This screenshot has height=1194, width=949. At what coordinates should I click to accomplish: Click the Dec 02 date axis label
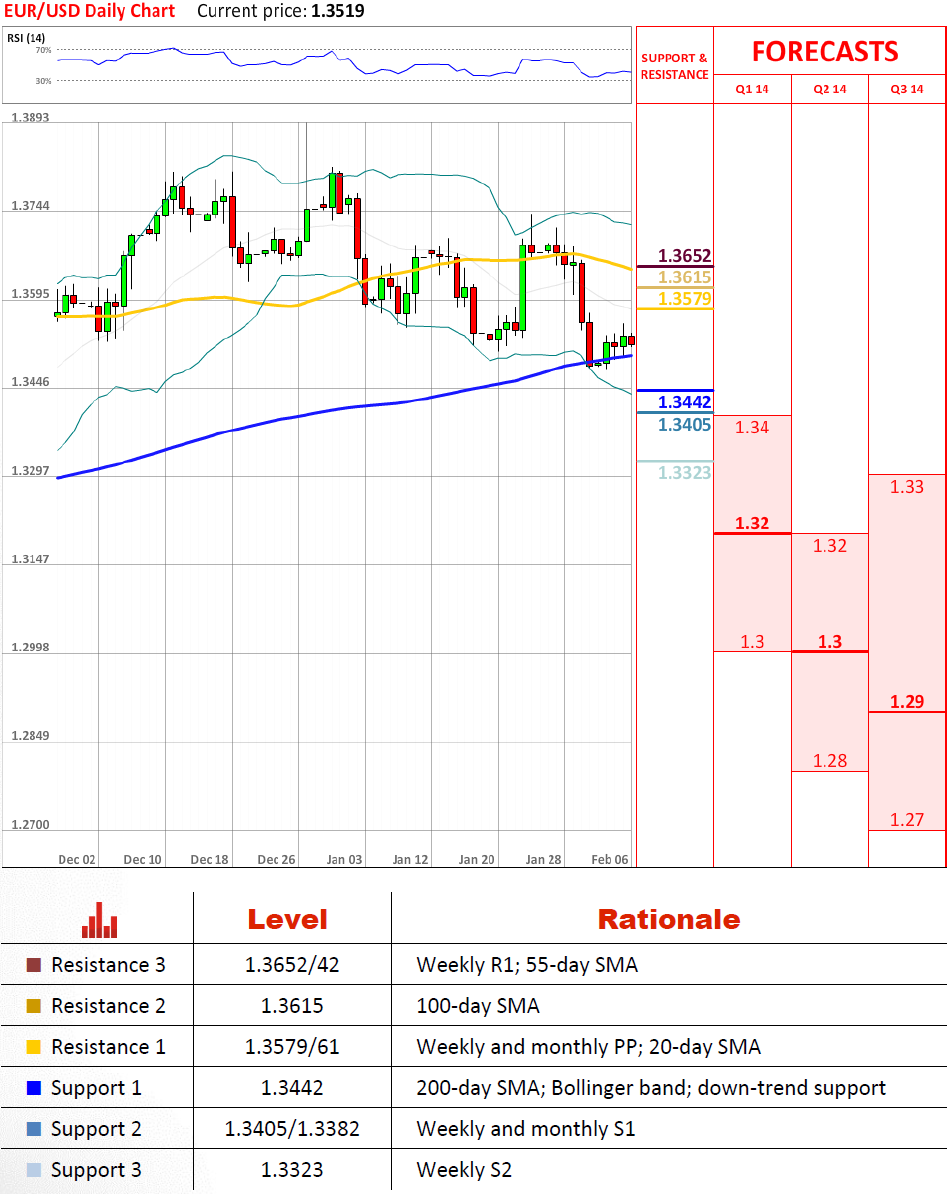tap(77, 859)
